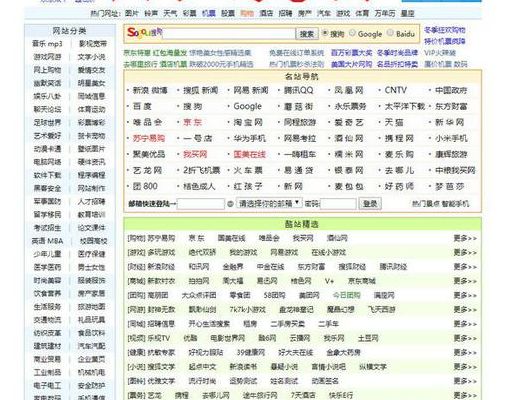
Task: Open 铃声 in the top hot sites bar
Action: coord(151,13)
